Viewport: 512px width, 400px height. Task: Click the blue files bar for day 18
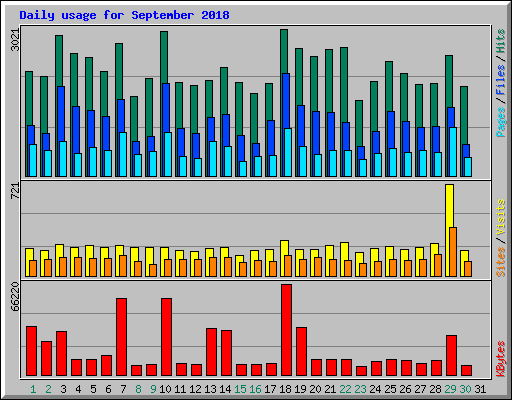click(286, 101)
